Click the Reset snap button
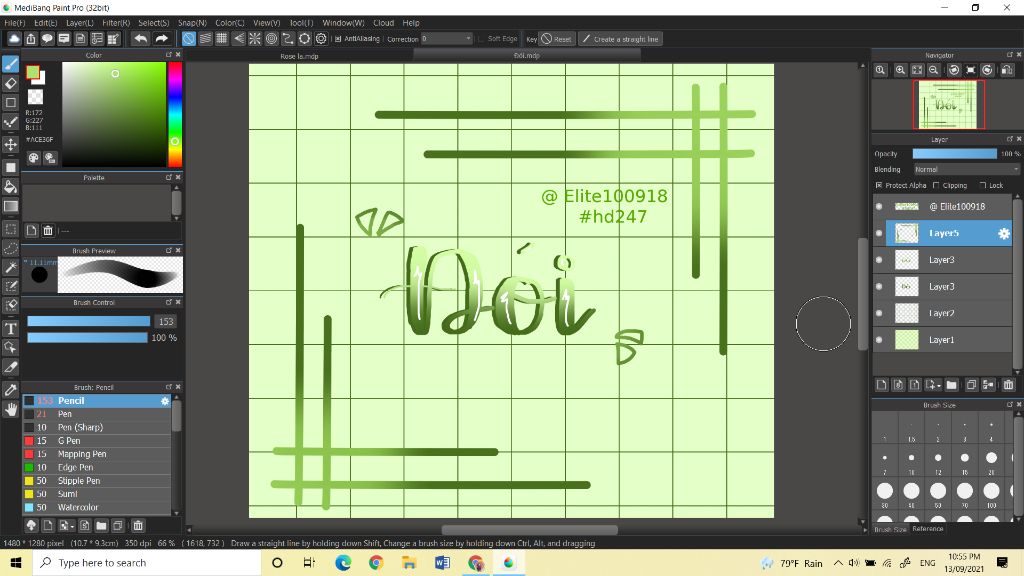 (556, 39)
